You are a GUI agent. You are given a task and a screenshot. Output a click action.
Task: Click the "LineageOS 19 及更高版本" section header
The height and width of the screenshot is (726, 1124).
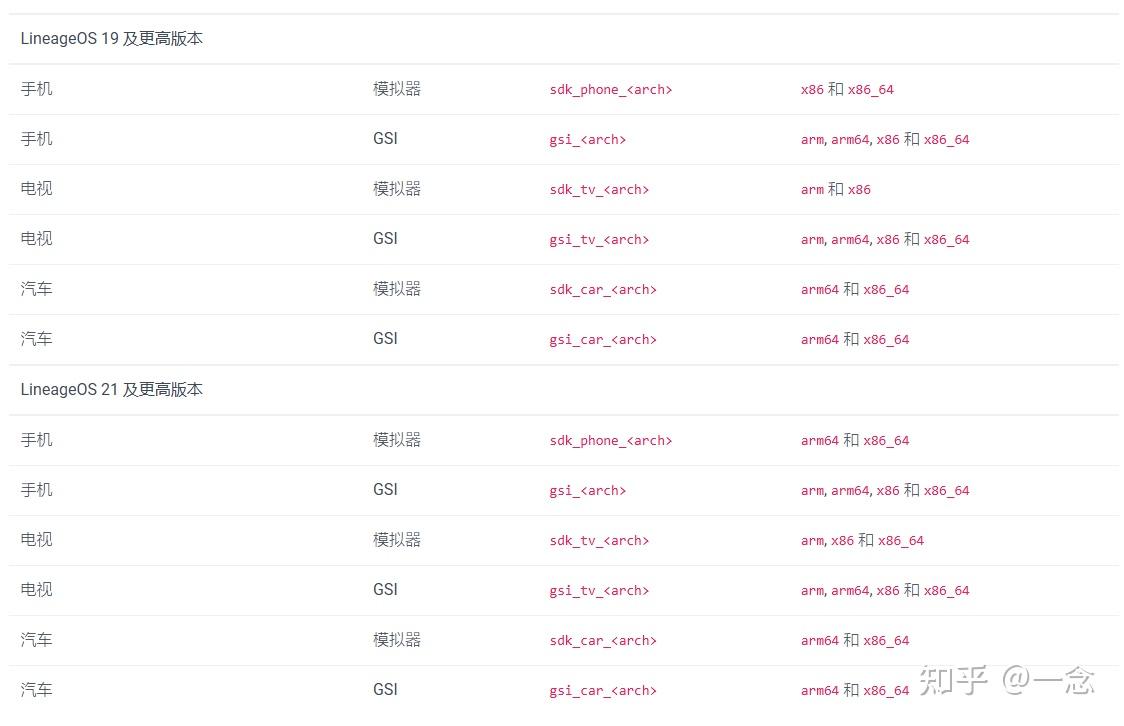coord(112,39)
